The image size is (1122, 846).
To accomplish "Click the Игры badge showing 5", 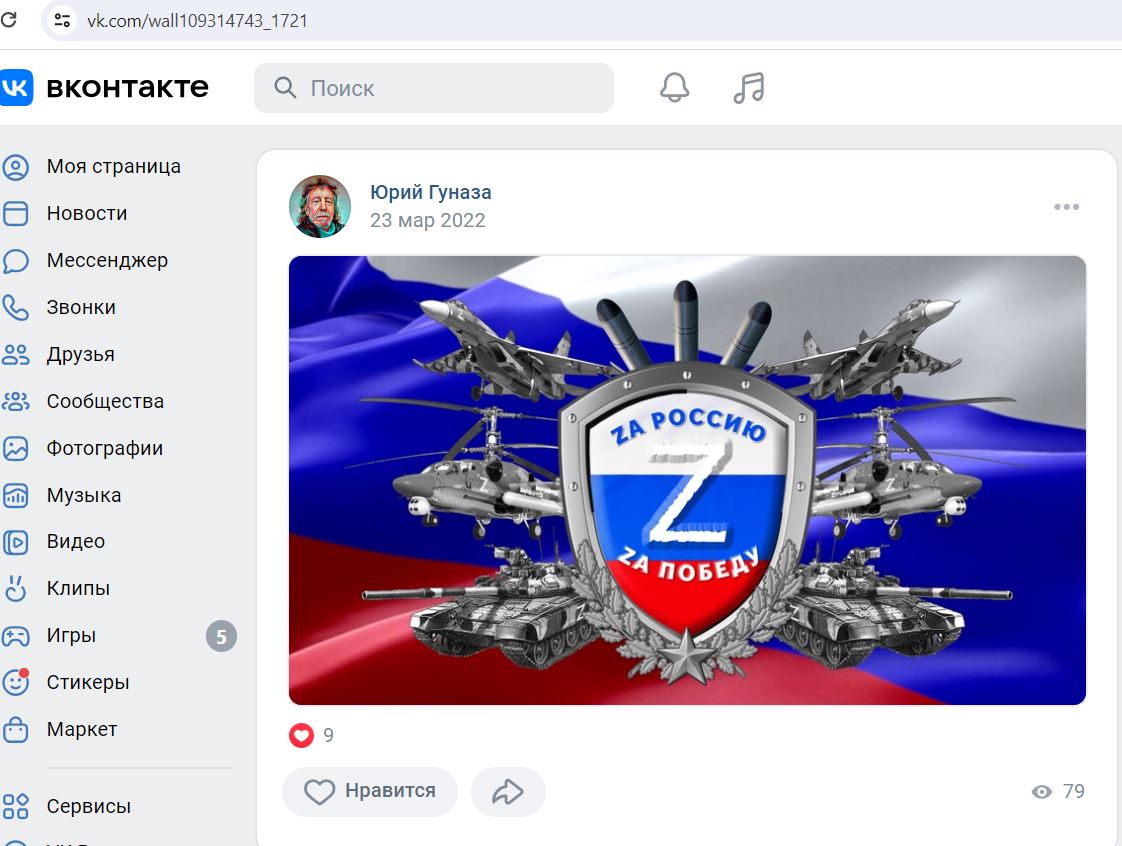I will coord(221,636).
